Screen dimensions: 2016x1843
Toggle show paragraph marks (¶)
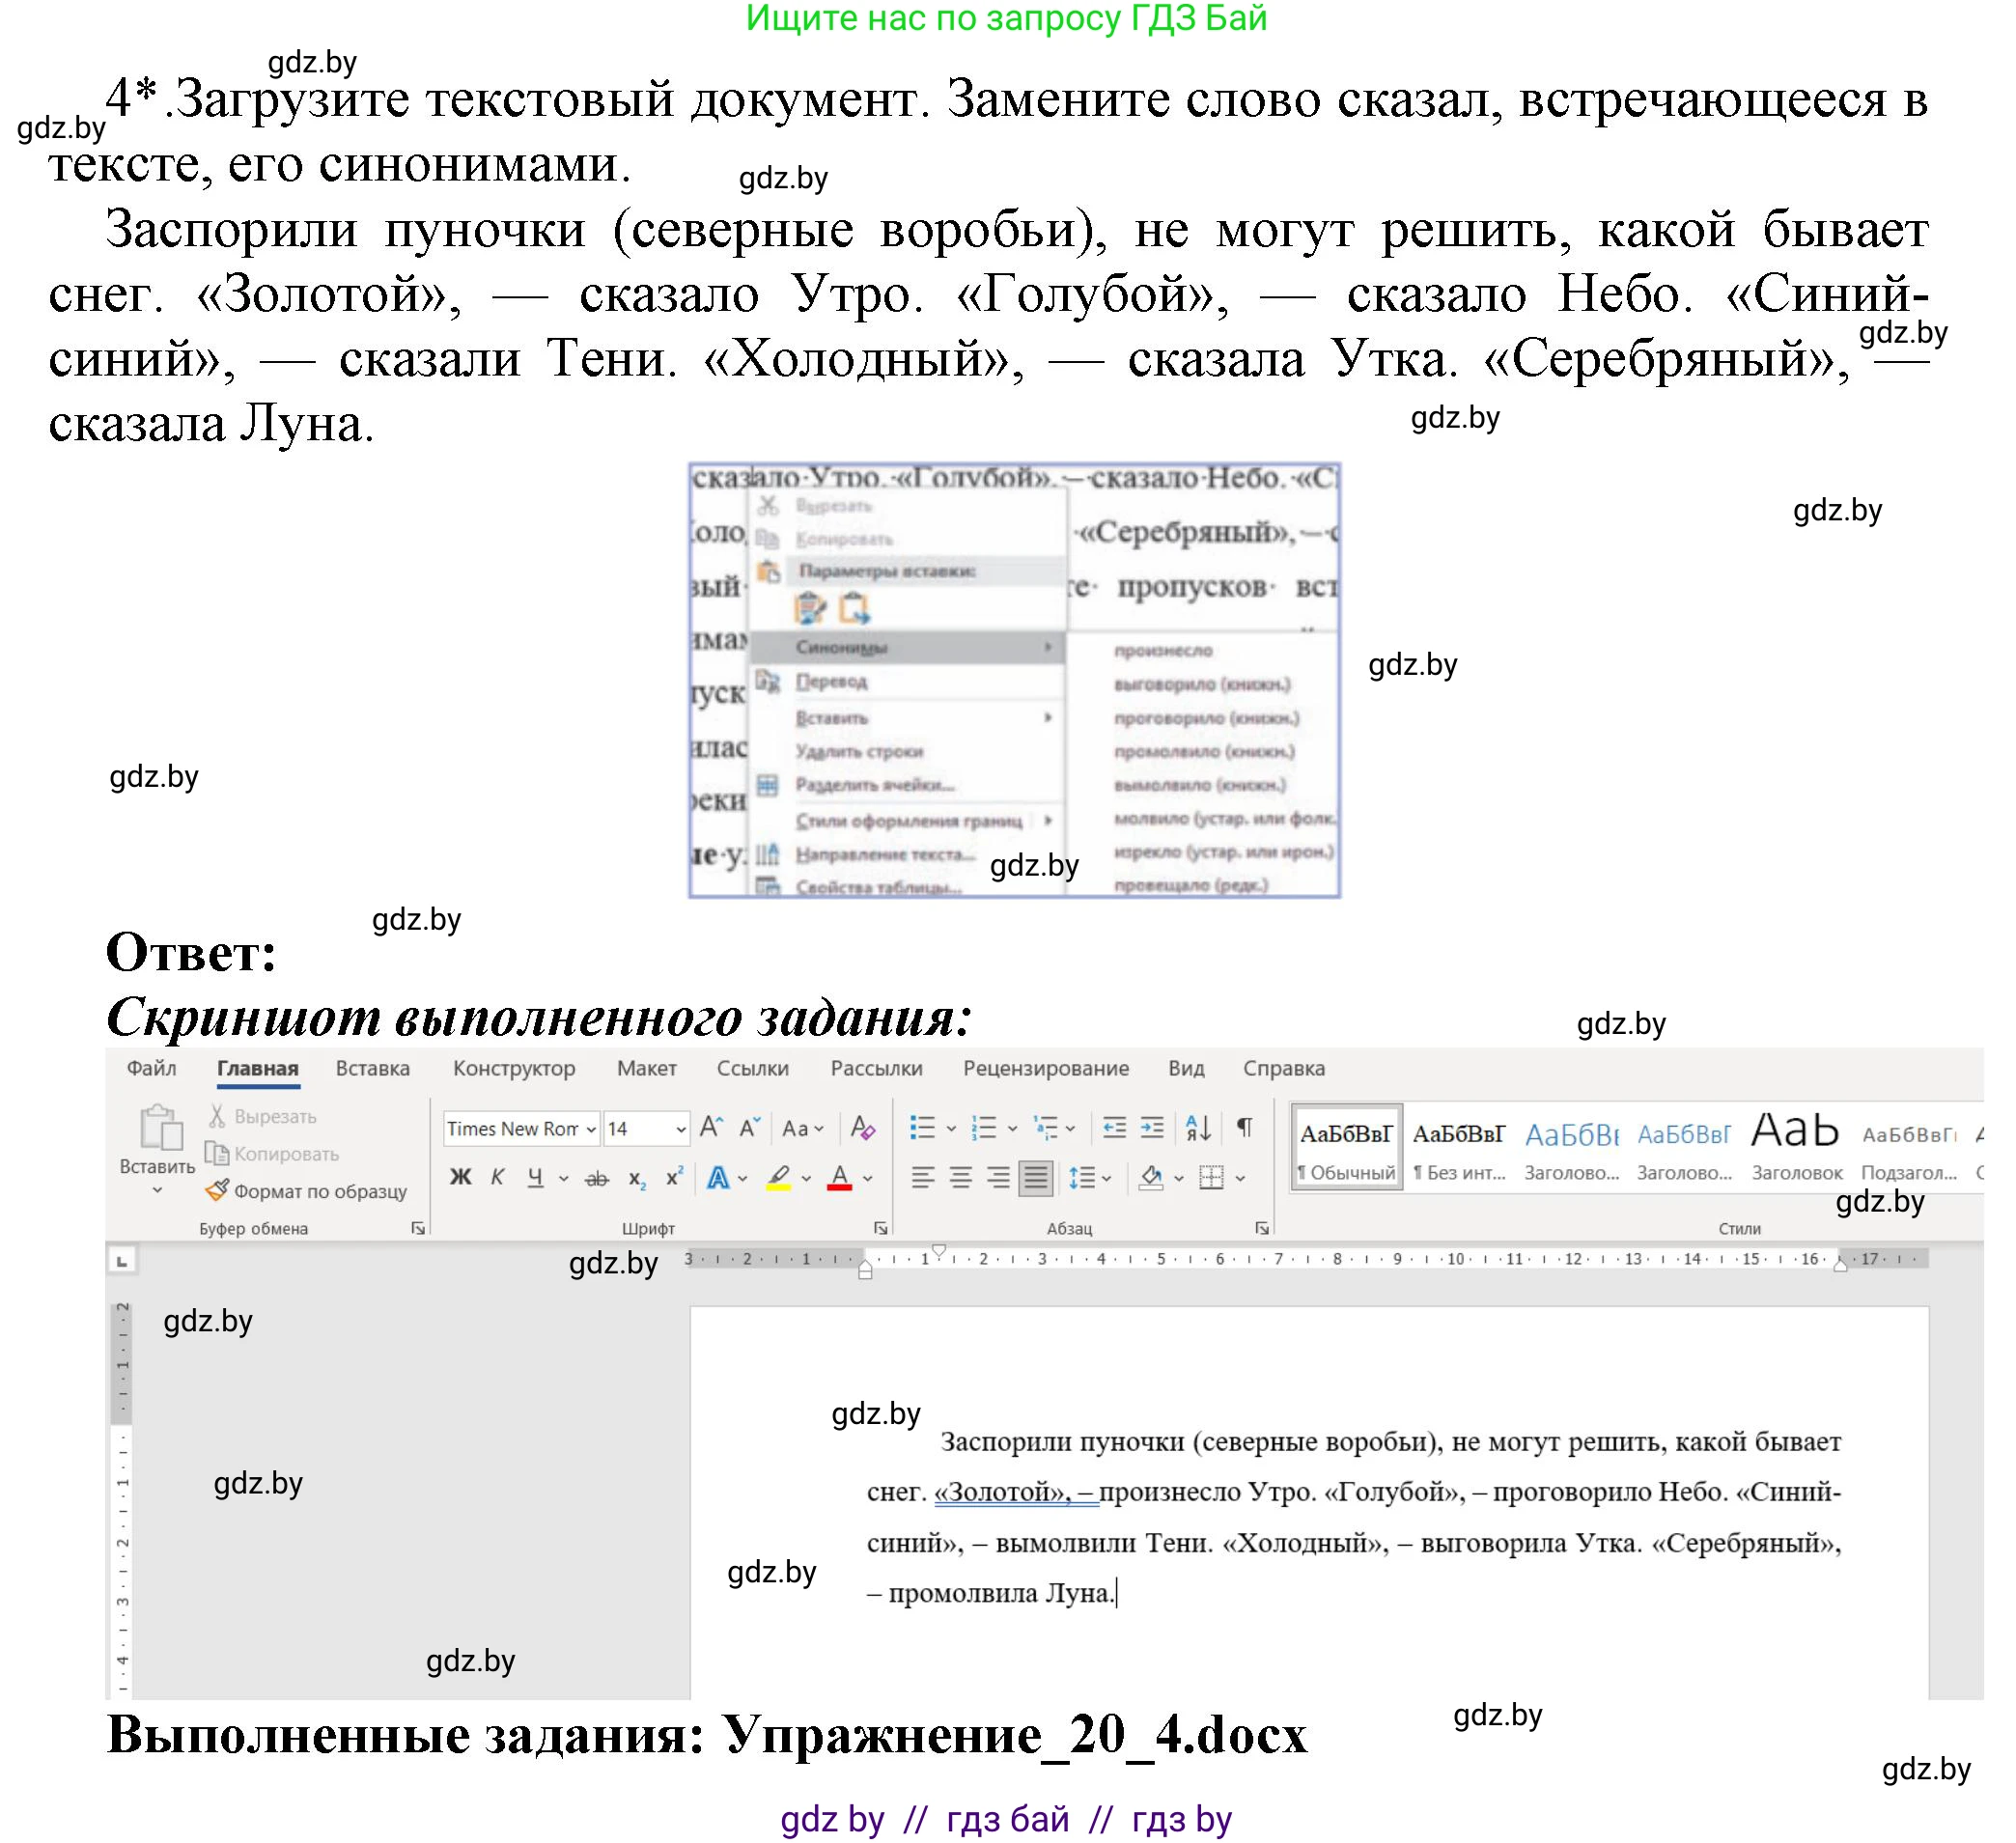pos(1244,1128)
